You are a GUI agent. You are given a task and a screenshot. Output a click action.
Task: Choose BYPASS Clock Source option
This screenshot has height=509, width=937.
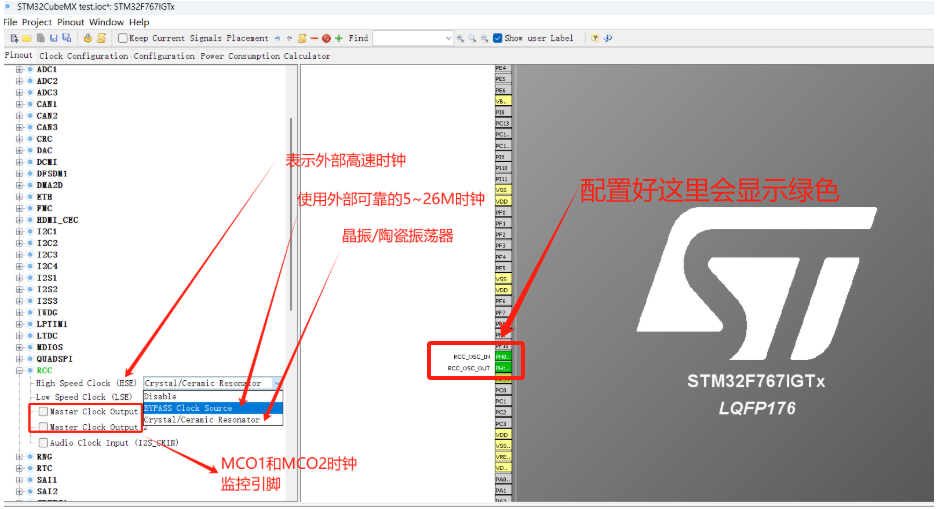click(213, 408)
